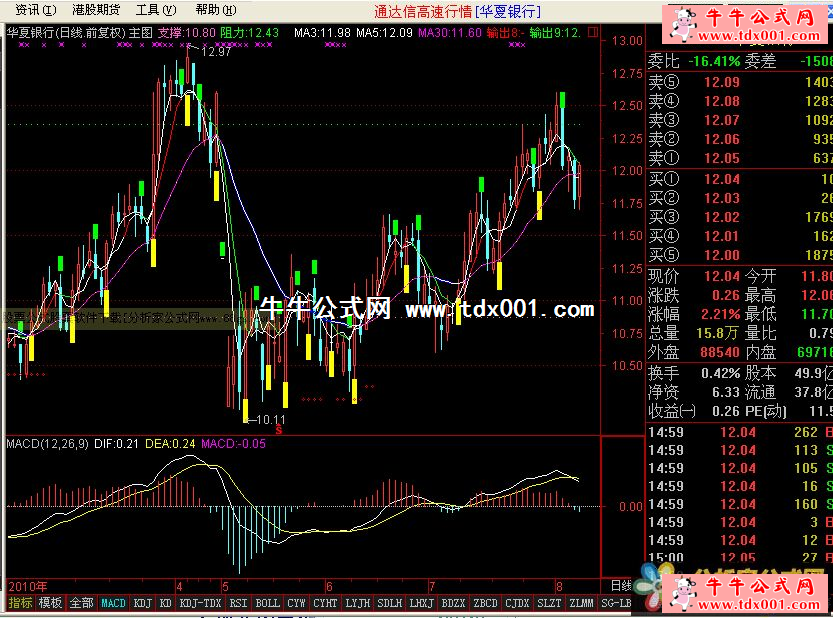Viewport: 833px width, 618px height.
Task: Click the 涨幅 2.21% value
Action: click(x=720, y=315)
